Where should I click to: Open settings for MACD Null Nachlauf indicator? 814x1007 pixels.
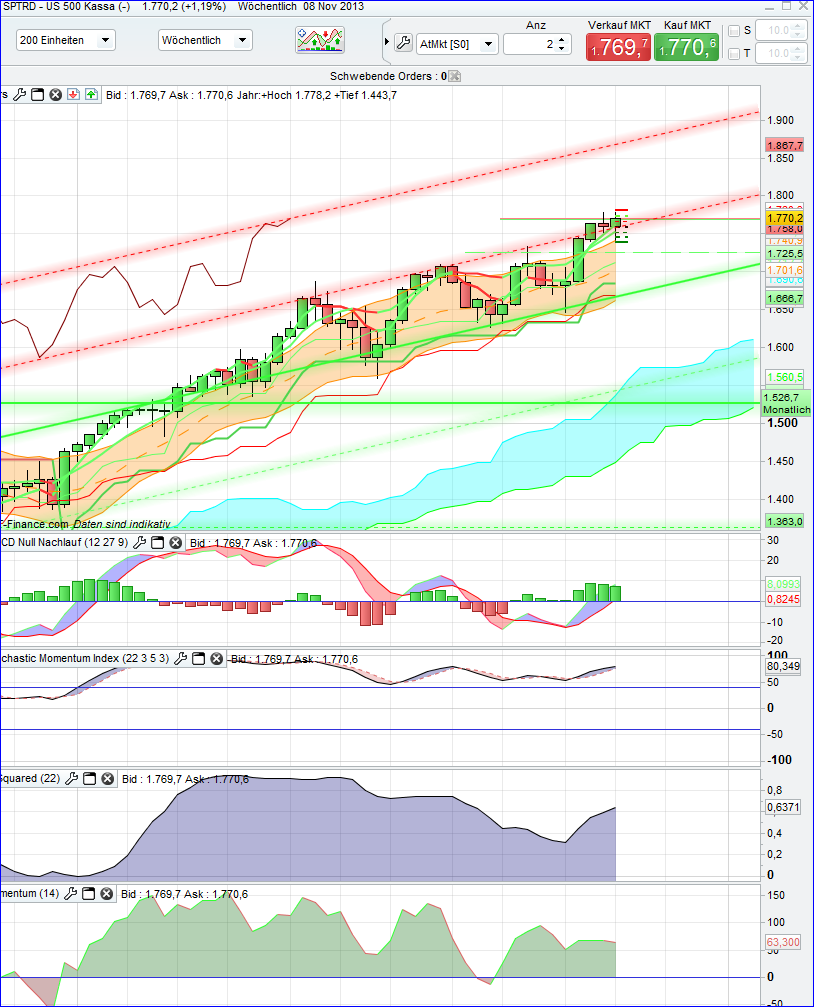[x=139, y=542]
